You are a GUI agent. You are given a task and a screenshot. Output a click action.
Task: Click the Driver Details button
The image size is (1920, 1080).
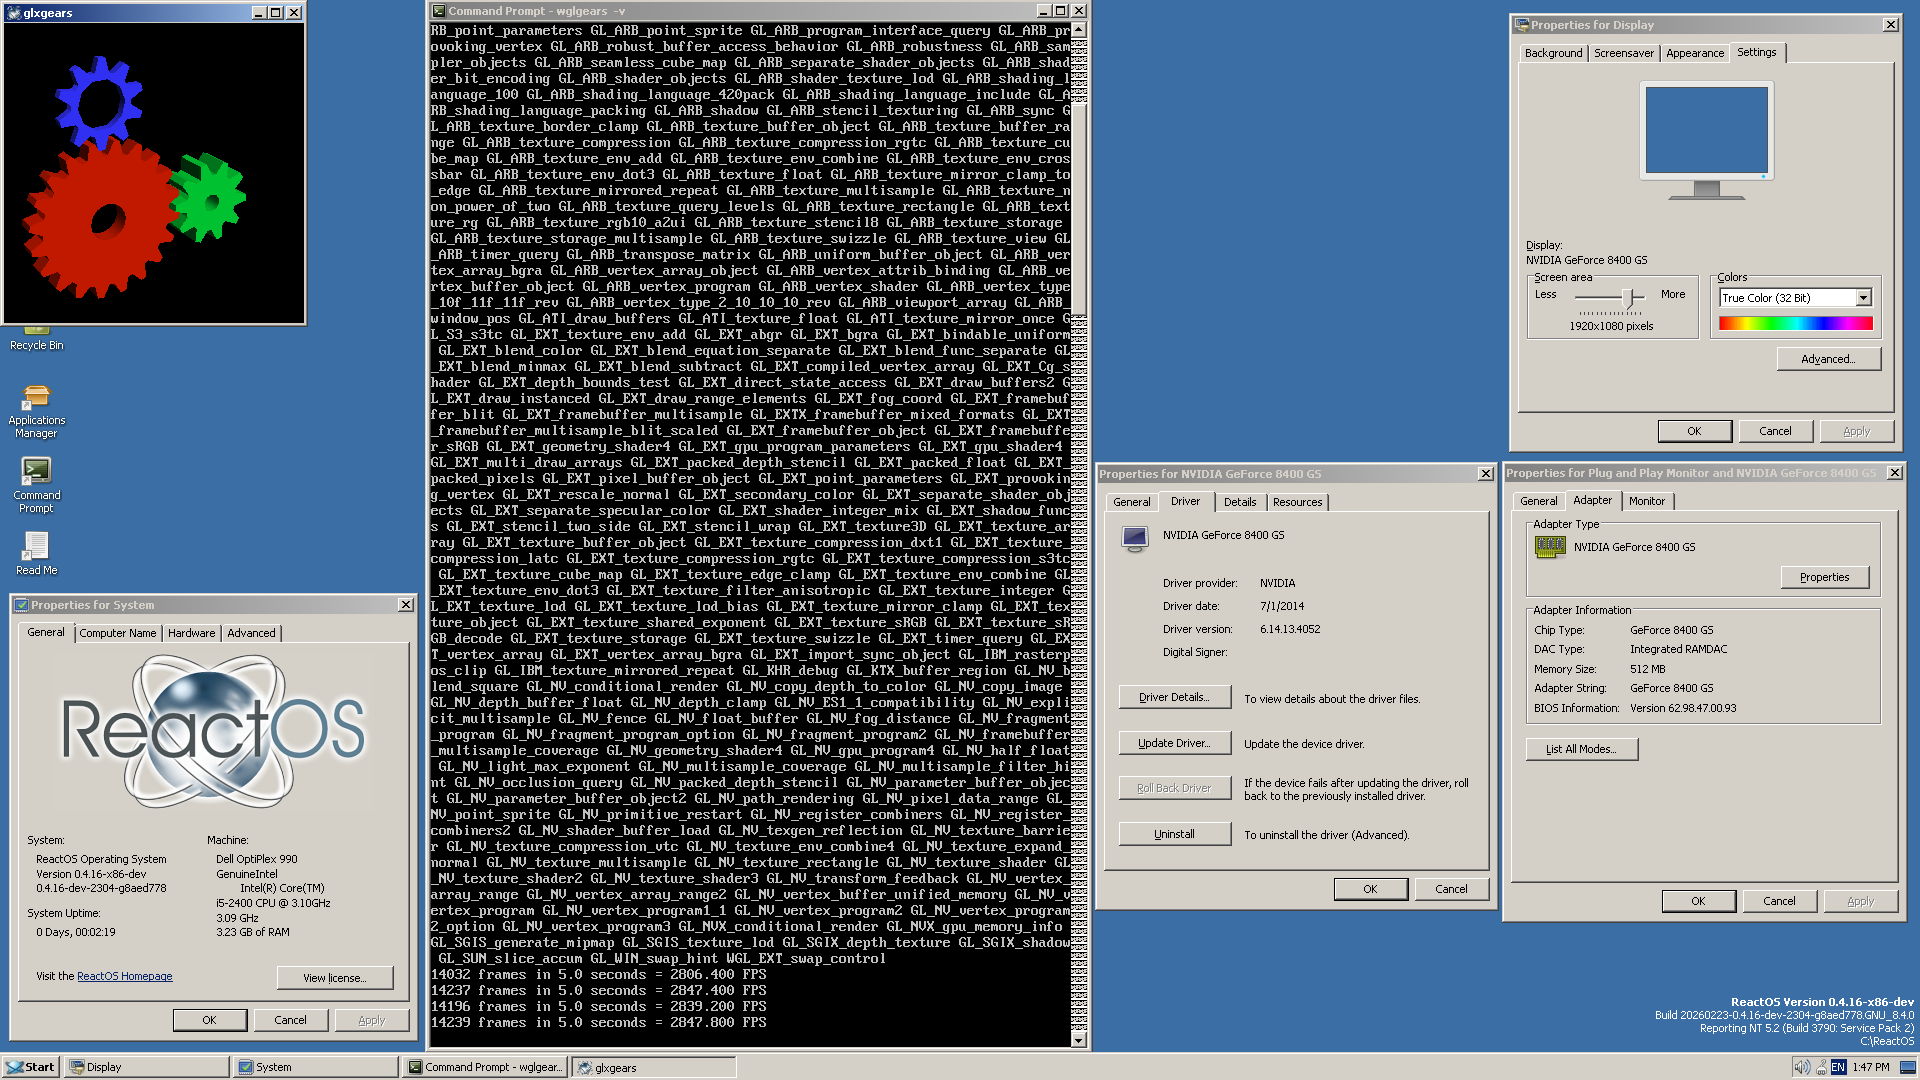point(1173,697)
